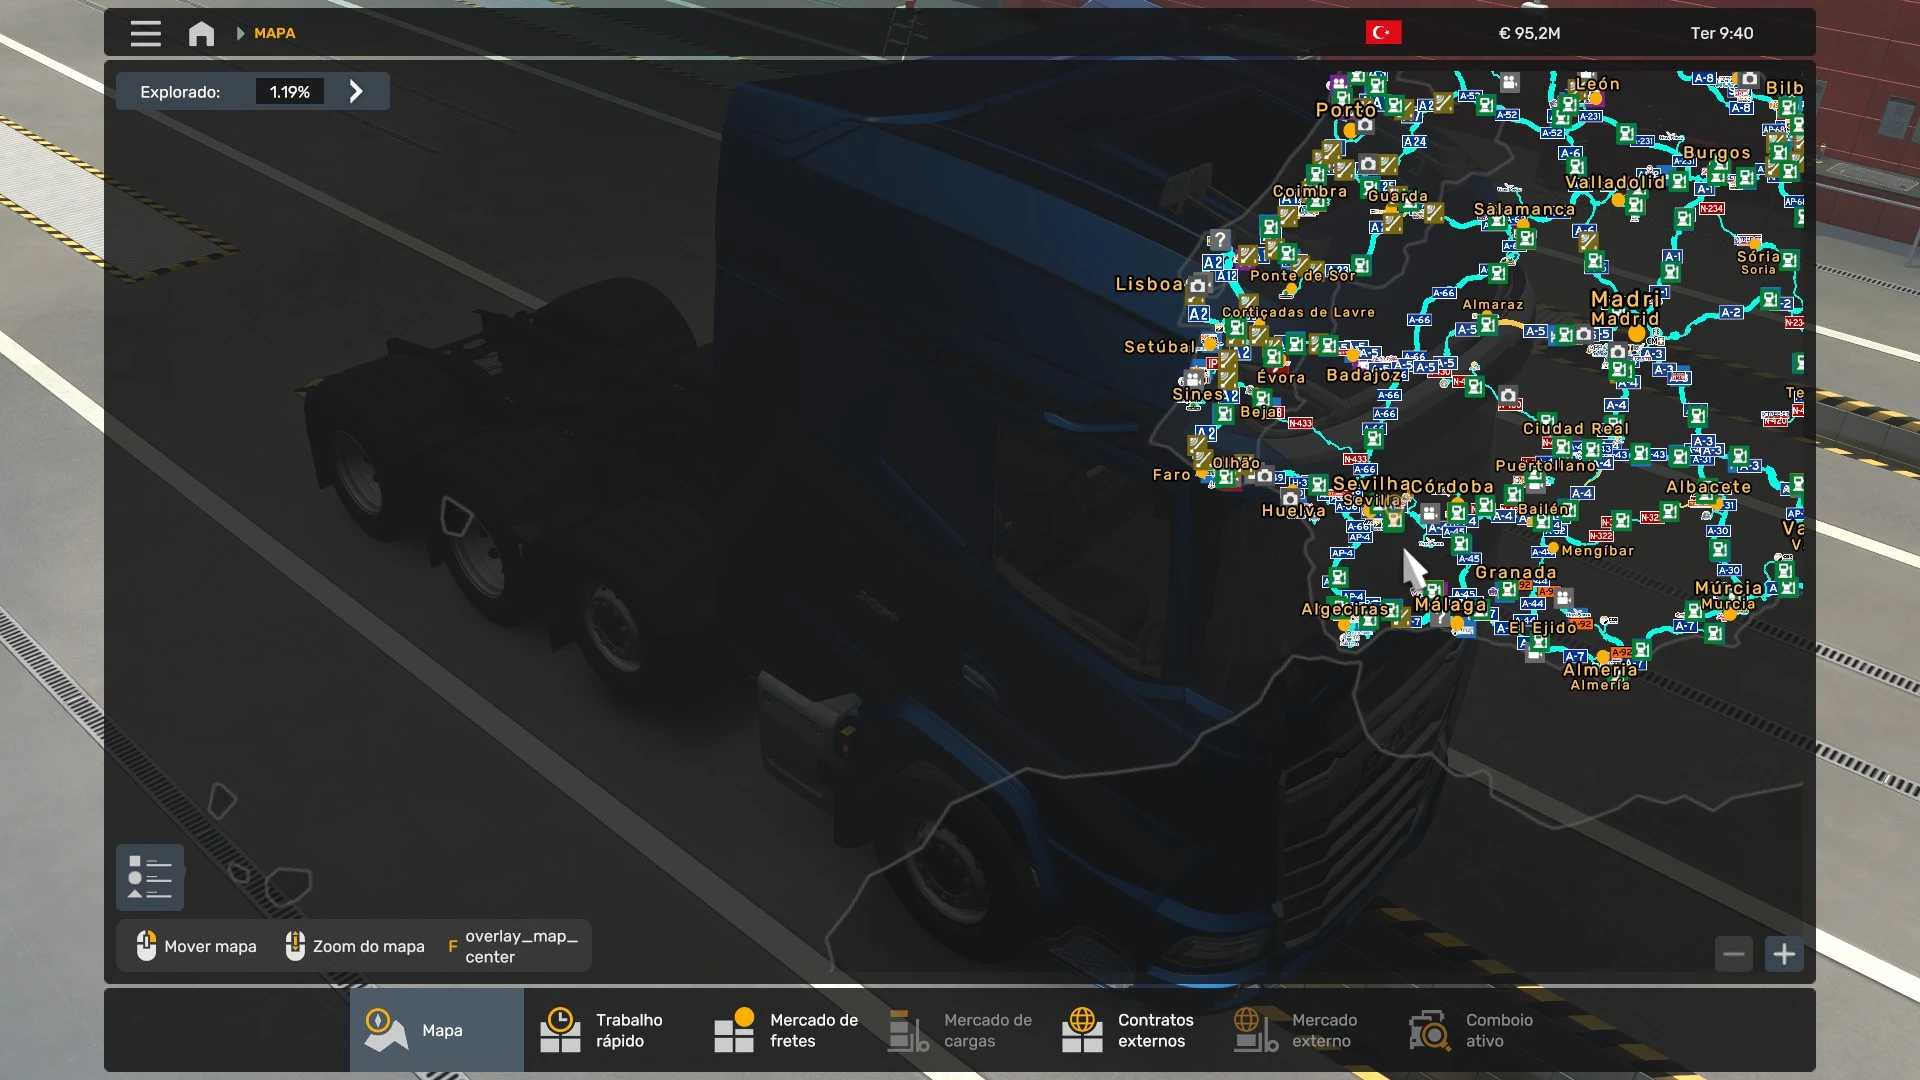Click the question mark marker near Lisboa
The width and height of the screenshot is (1920, 1080).
[x=1218, y=240]
